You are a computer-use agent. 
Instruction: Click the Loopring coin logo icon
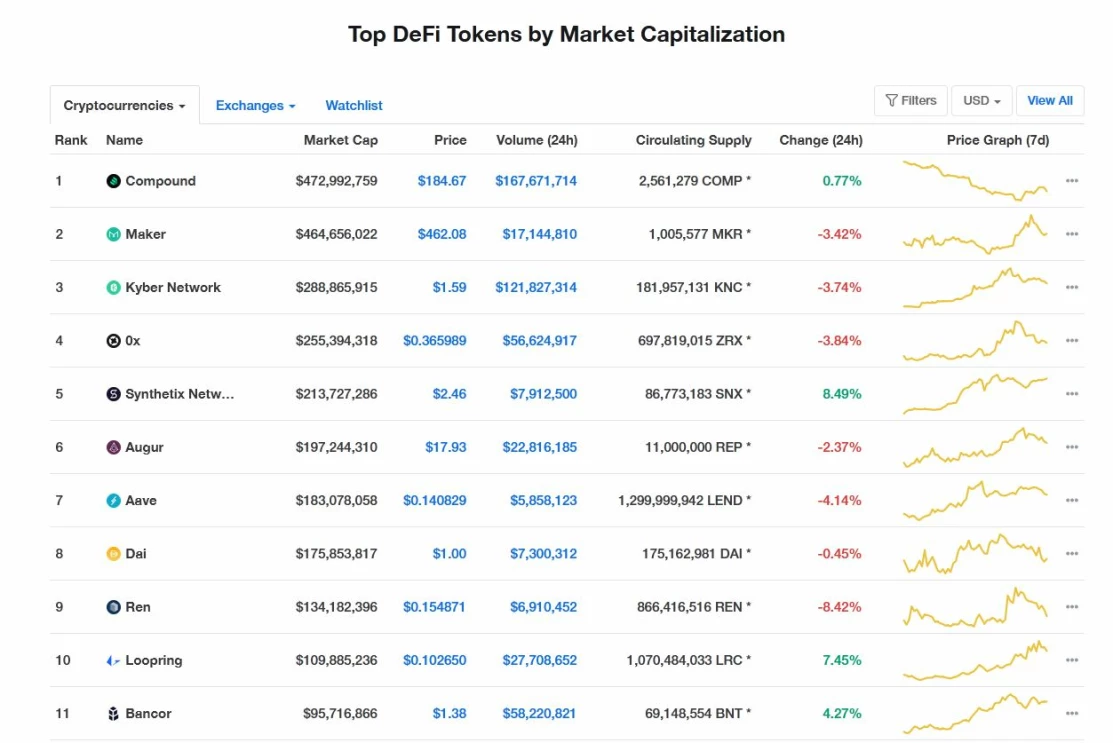coord(114,661)
